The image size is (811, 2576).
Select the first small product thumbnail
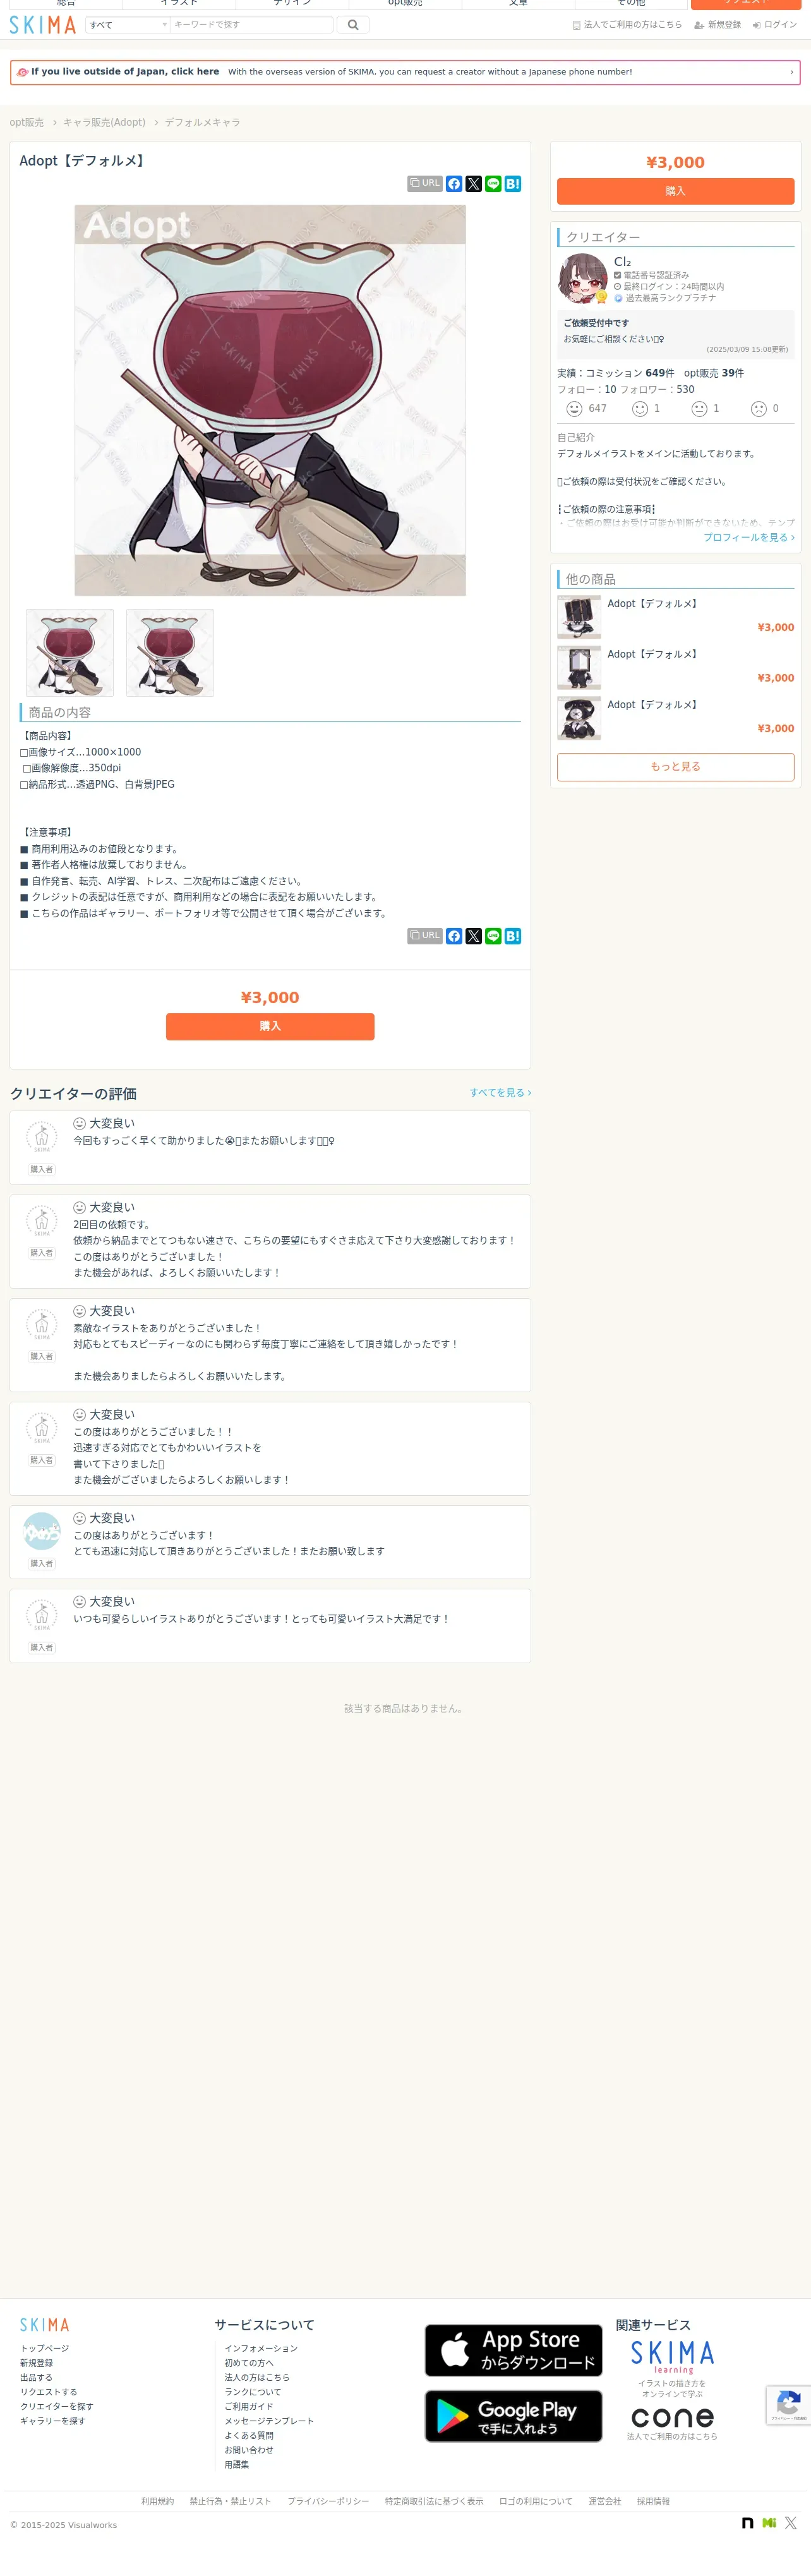click(70, 653)
